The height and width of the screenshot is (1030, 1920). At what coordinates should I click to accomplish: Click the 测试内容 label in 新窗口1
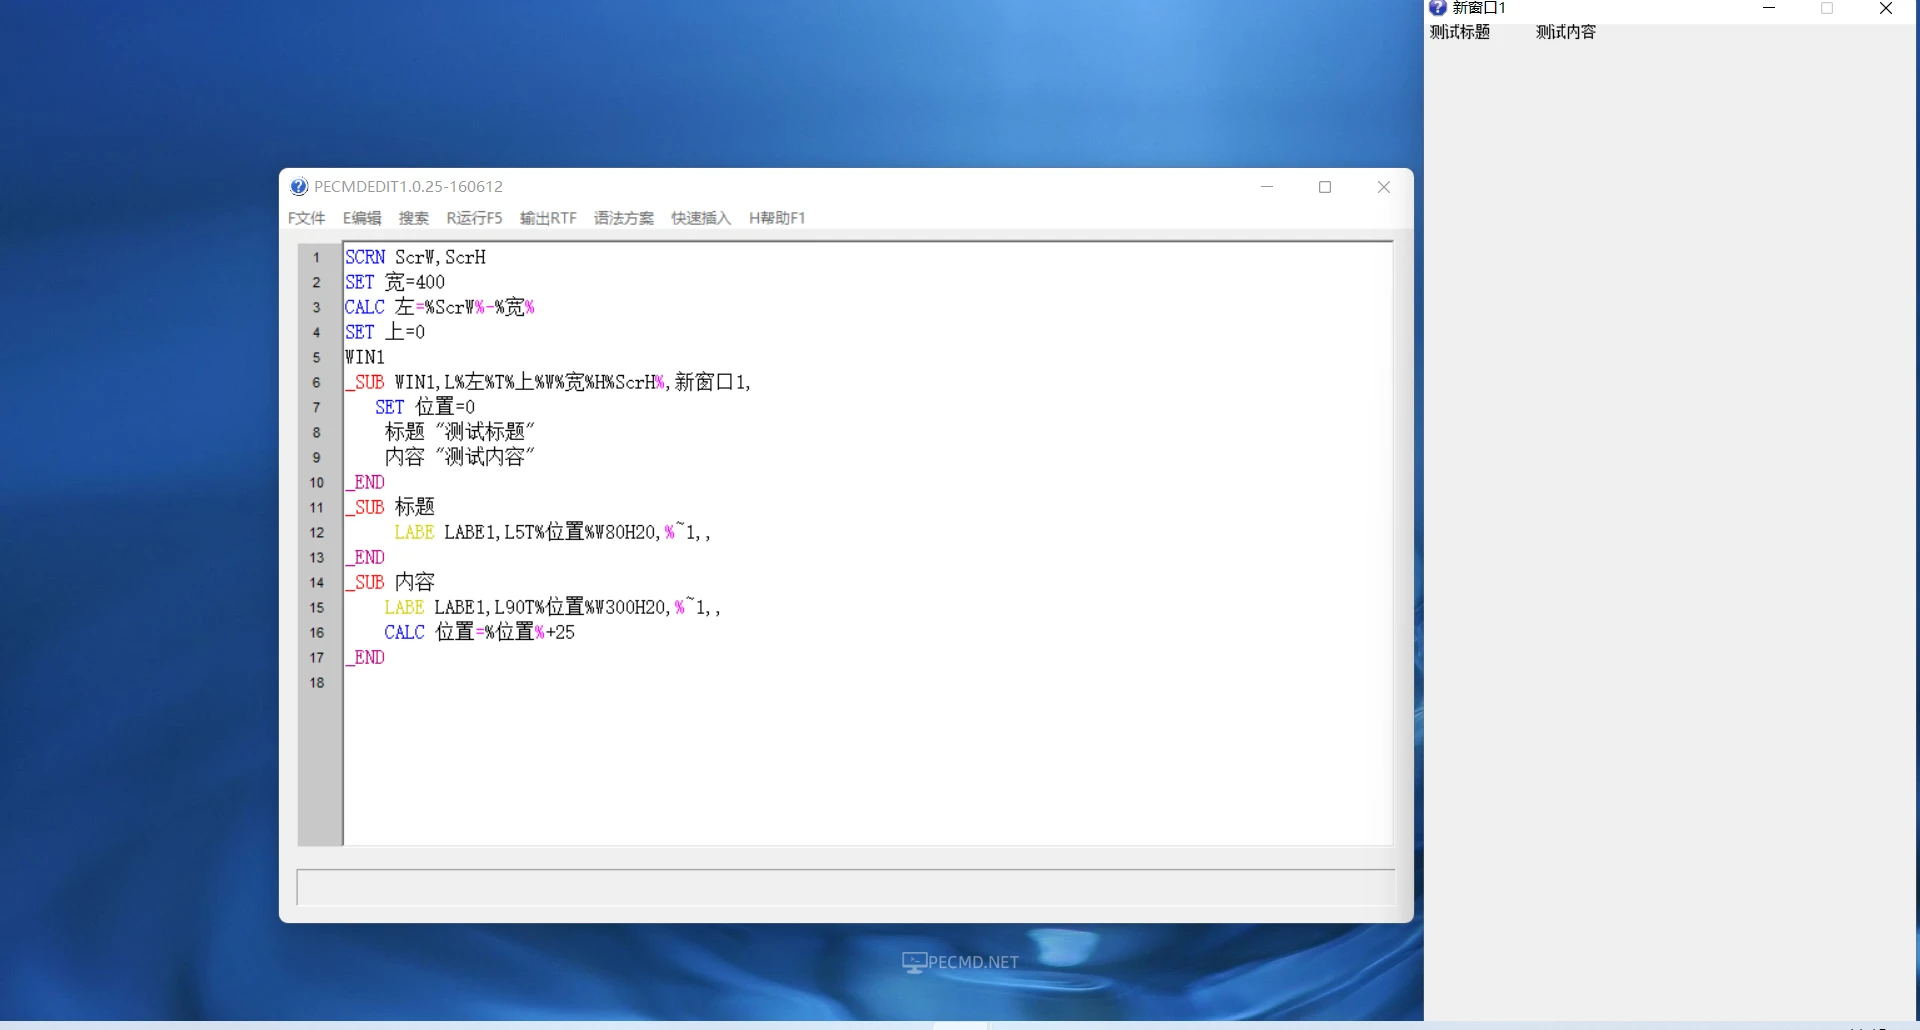[1566, 32]
